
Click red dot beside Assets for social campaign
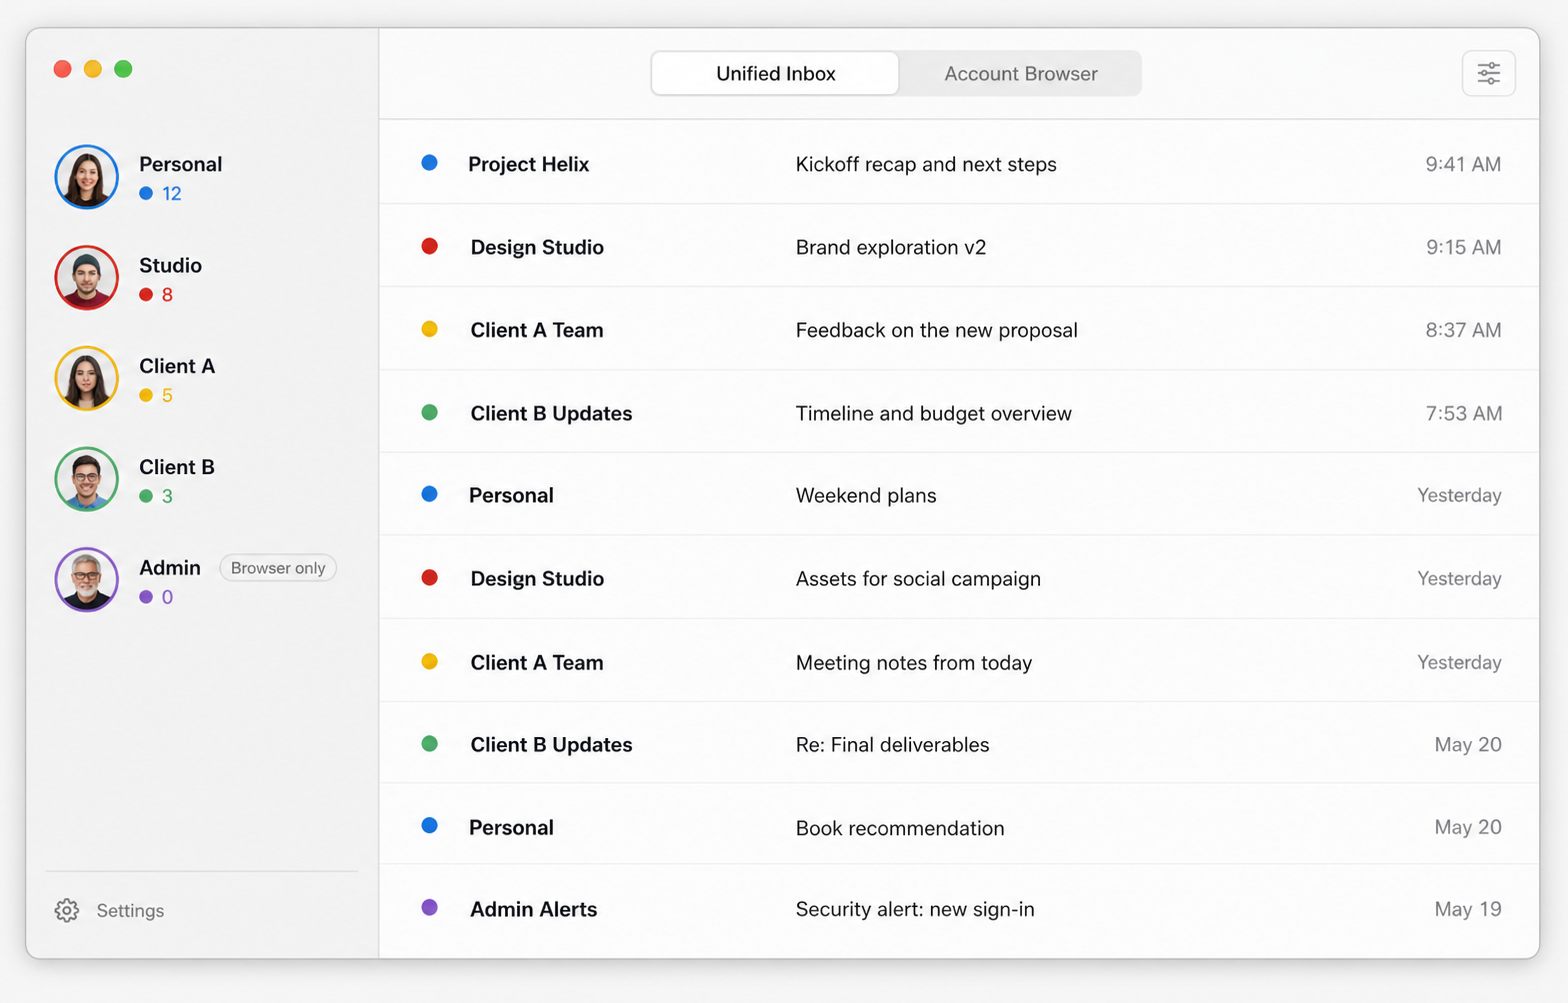(x=429, y=577)
